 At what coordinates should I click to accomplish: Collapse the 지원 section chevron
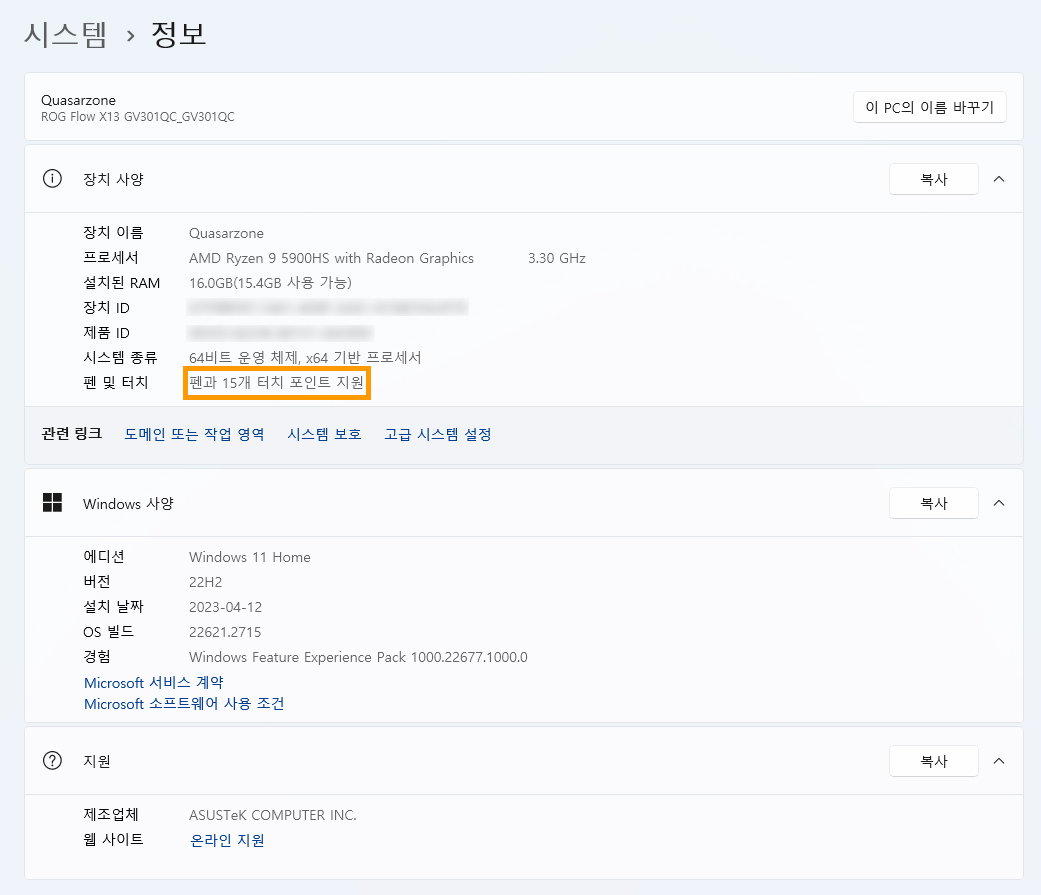pos(998,761)
